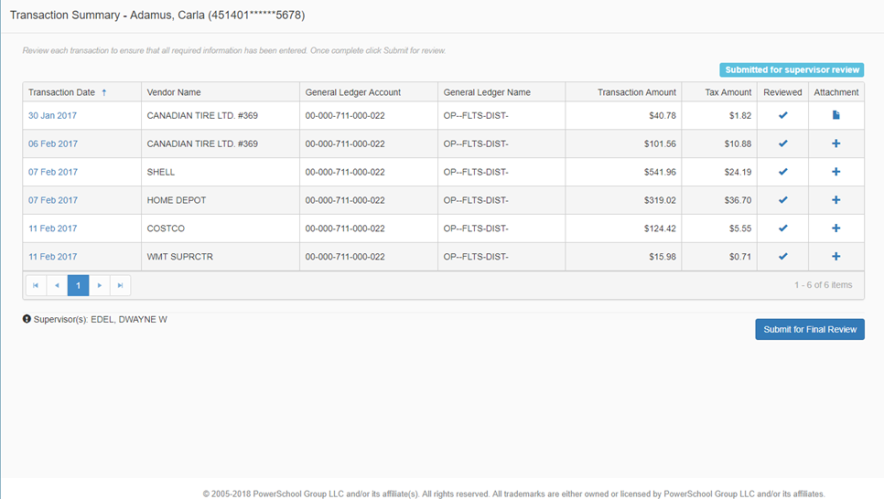The width and height of the screenshot is (884, 499).
Task: Toggle reviewed checkmark for SHELL transaction
Action: pos(782,172)
